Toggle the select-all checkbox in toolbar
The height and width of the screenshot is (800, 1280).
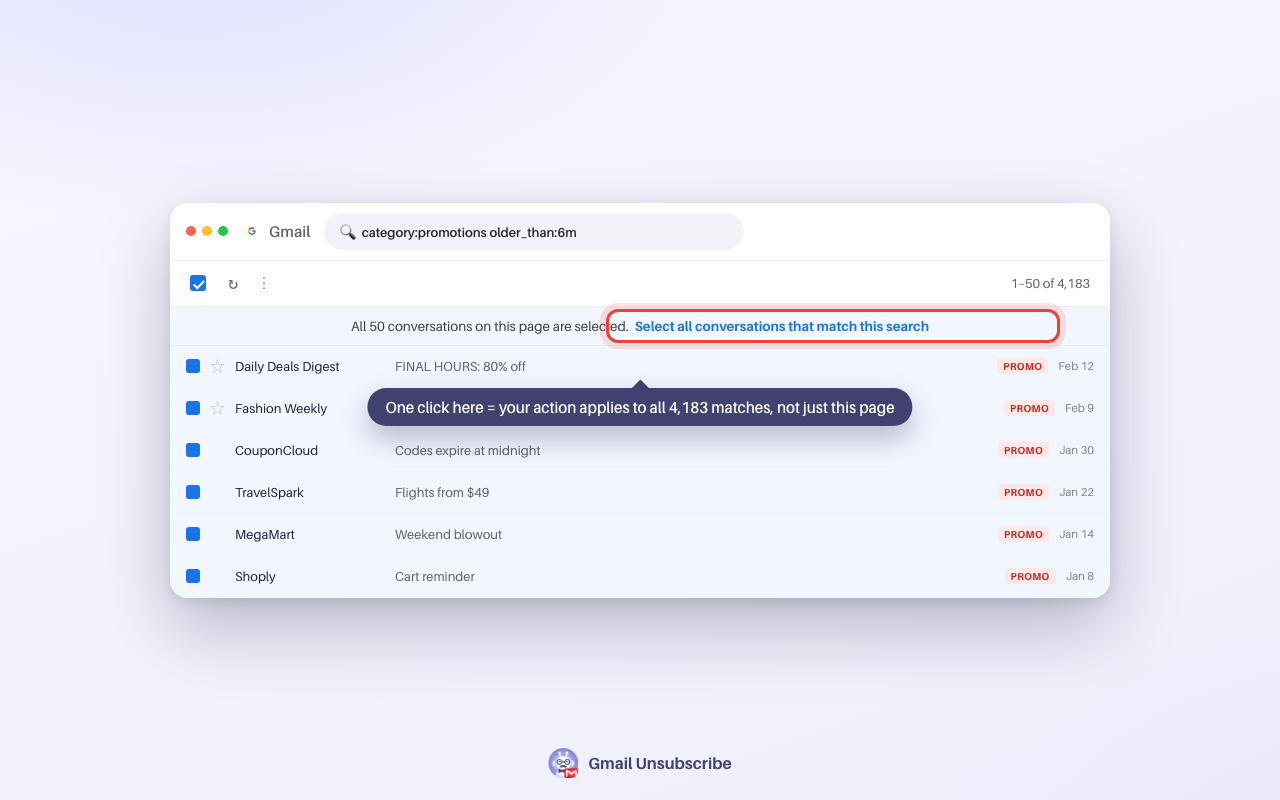[x=198, y=283]
